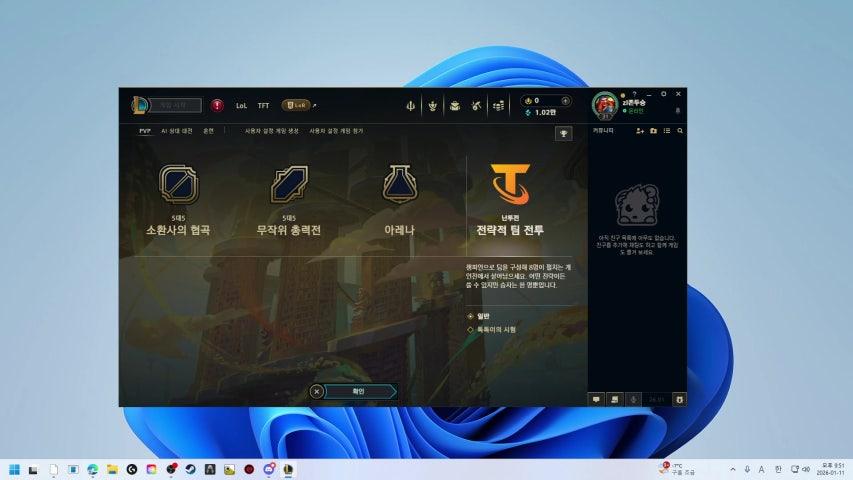The image size is (853, 480).
Task: Open the LoR external link button
Action: 298,105
